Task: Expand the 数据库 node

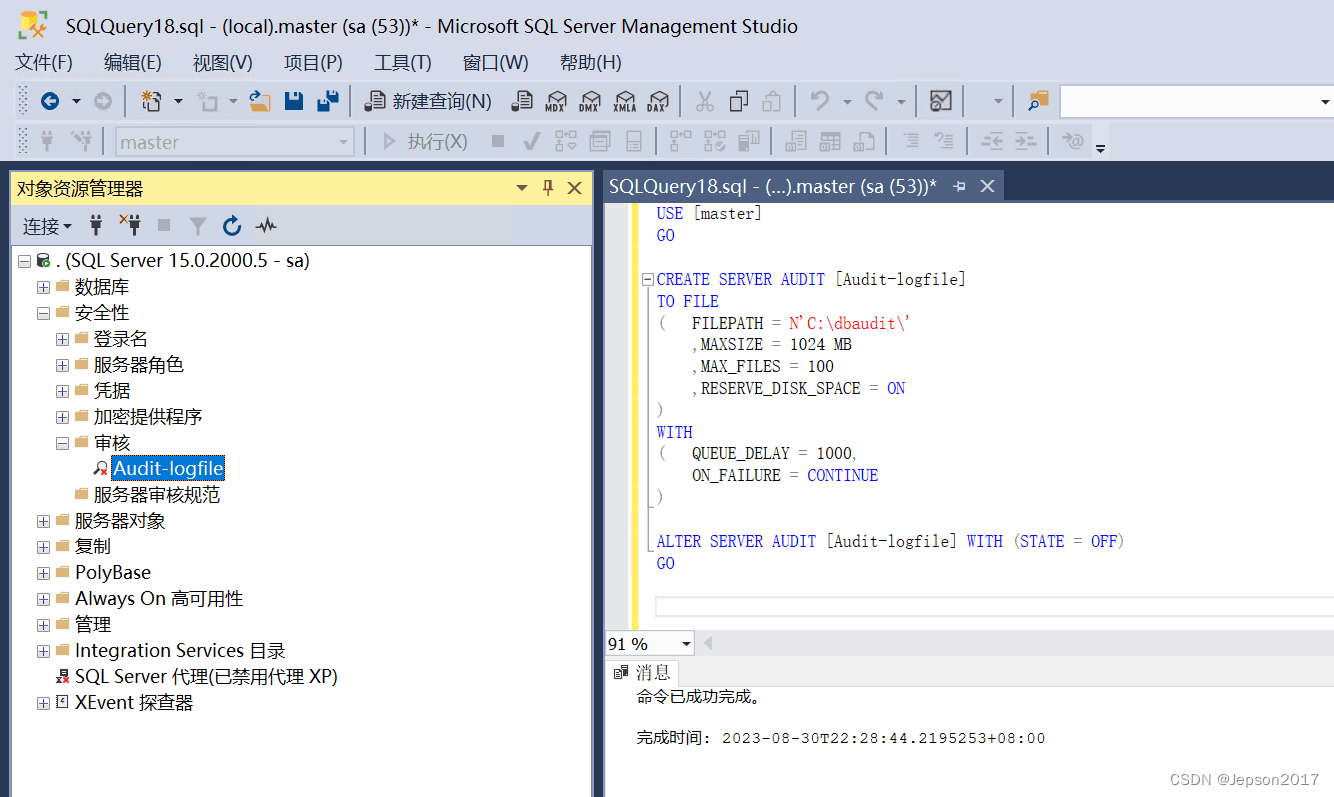Action: pyautogui.click(x=43, y=287)
